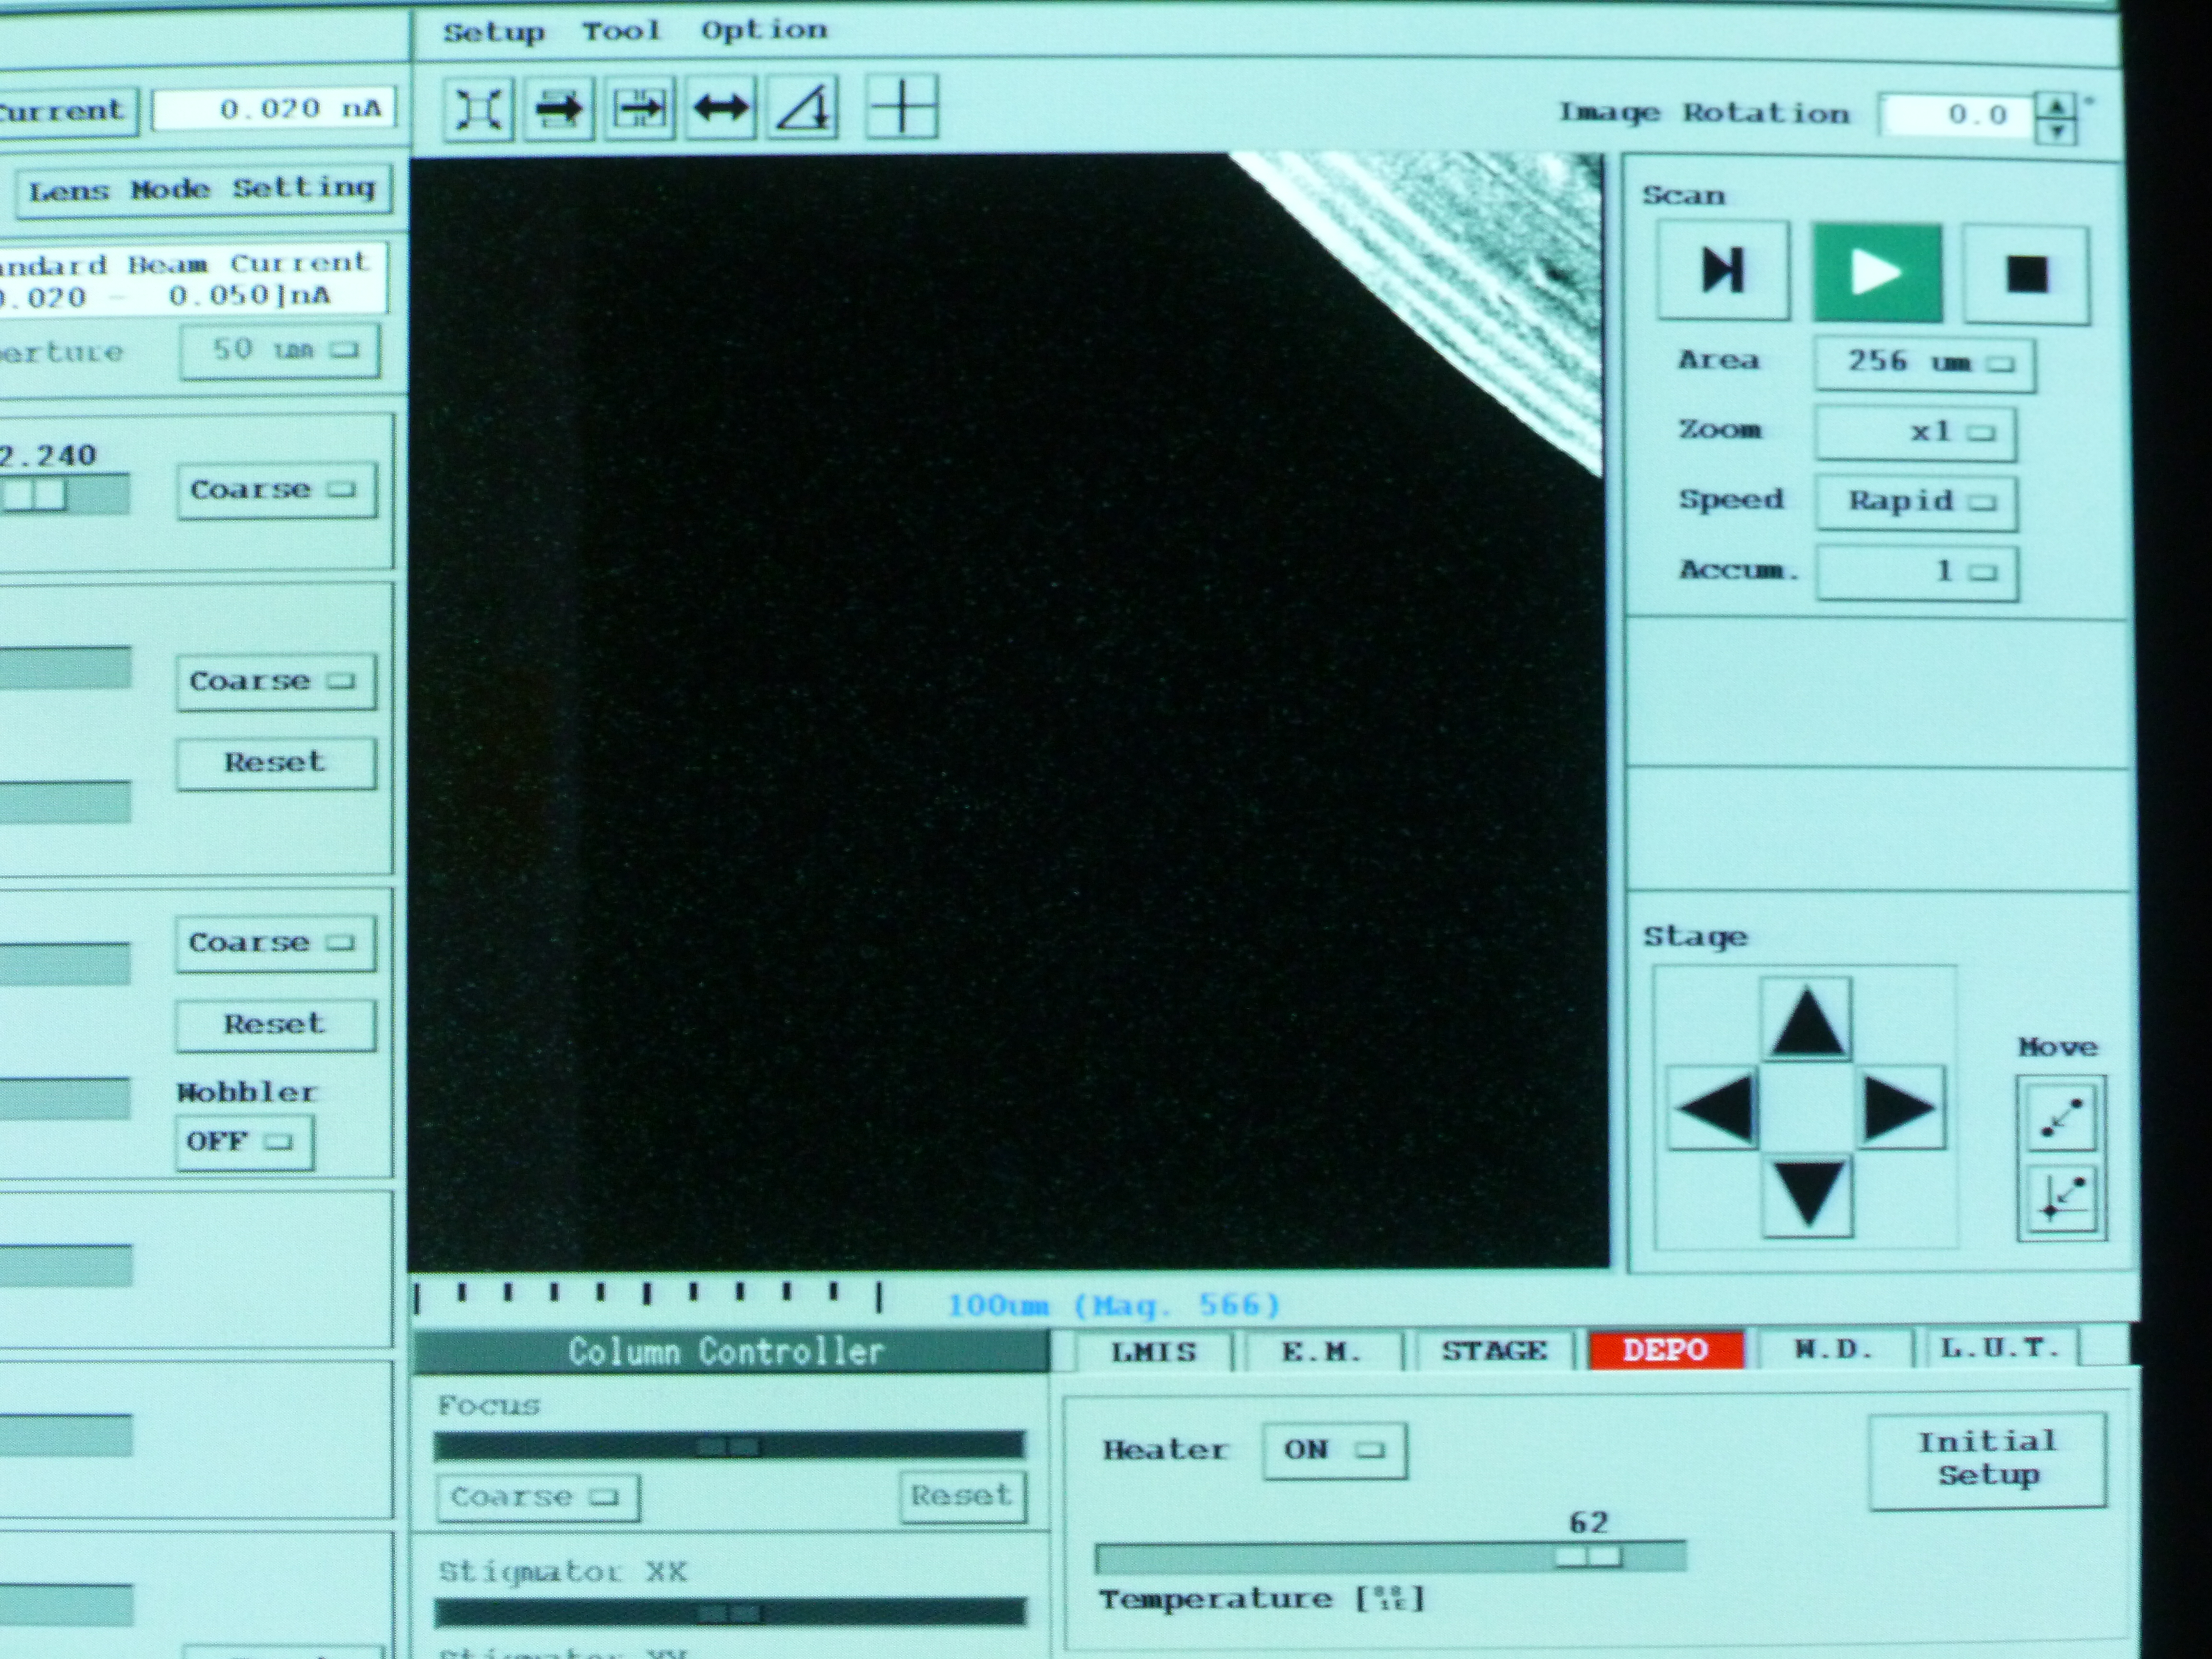Select the double-headed arrow measure tool
Viewport: 2212px width, 1659px height.
click(x=721, y=108)
